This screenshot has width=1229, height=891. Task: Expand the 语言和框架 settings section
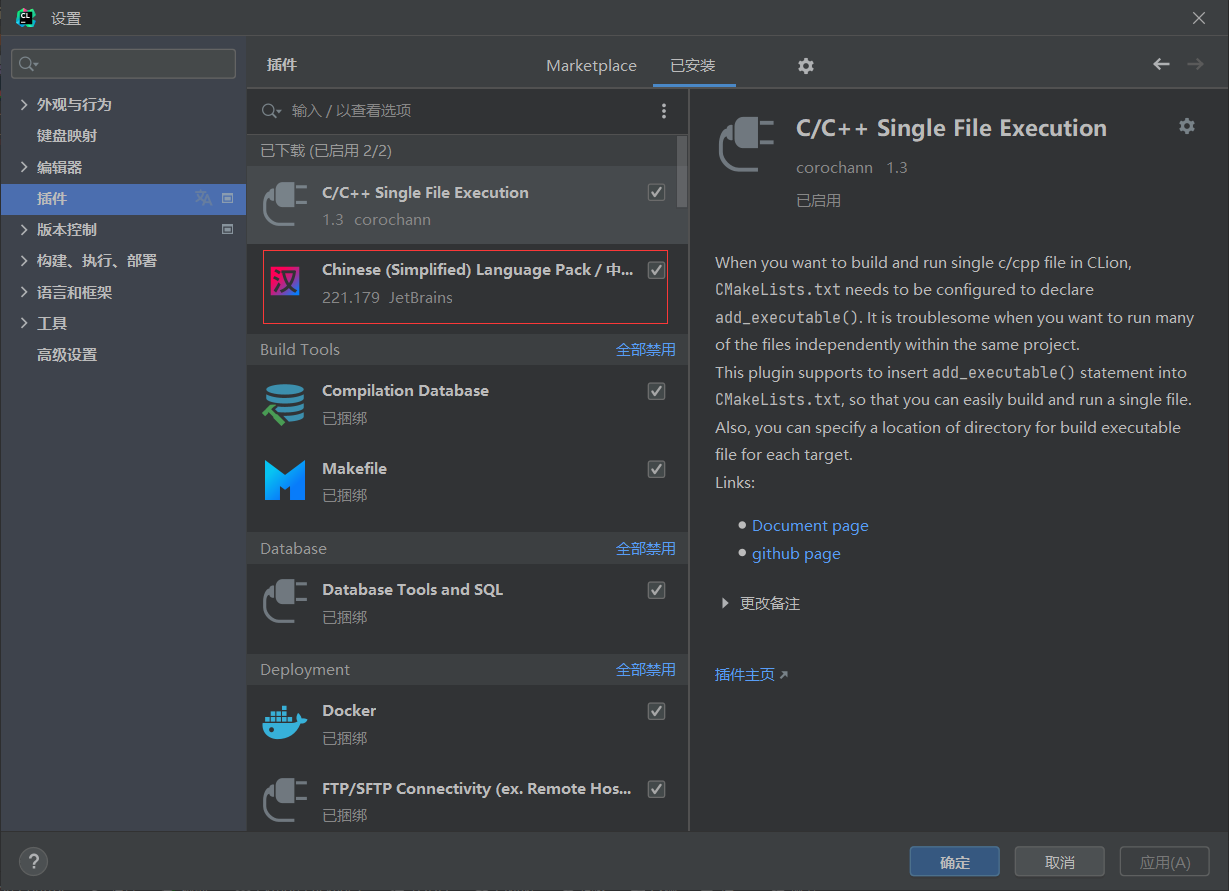point(24,292)
